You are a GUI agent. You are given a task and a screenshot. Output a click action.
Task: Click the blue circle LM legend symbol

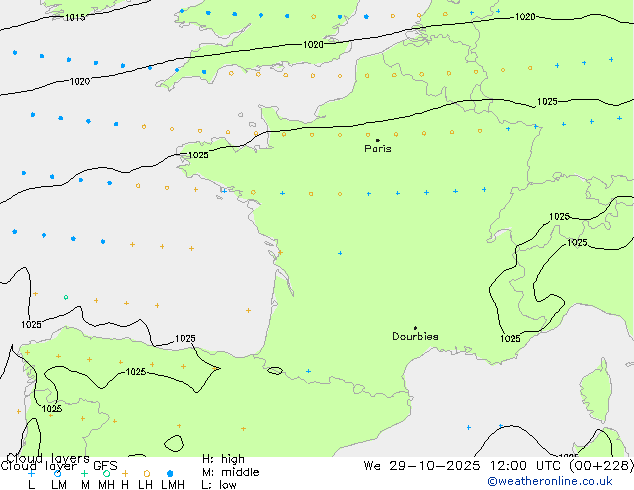(58, 473)
